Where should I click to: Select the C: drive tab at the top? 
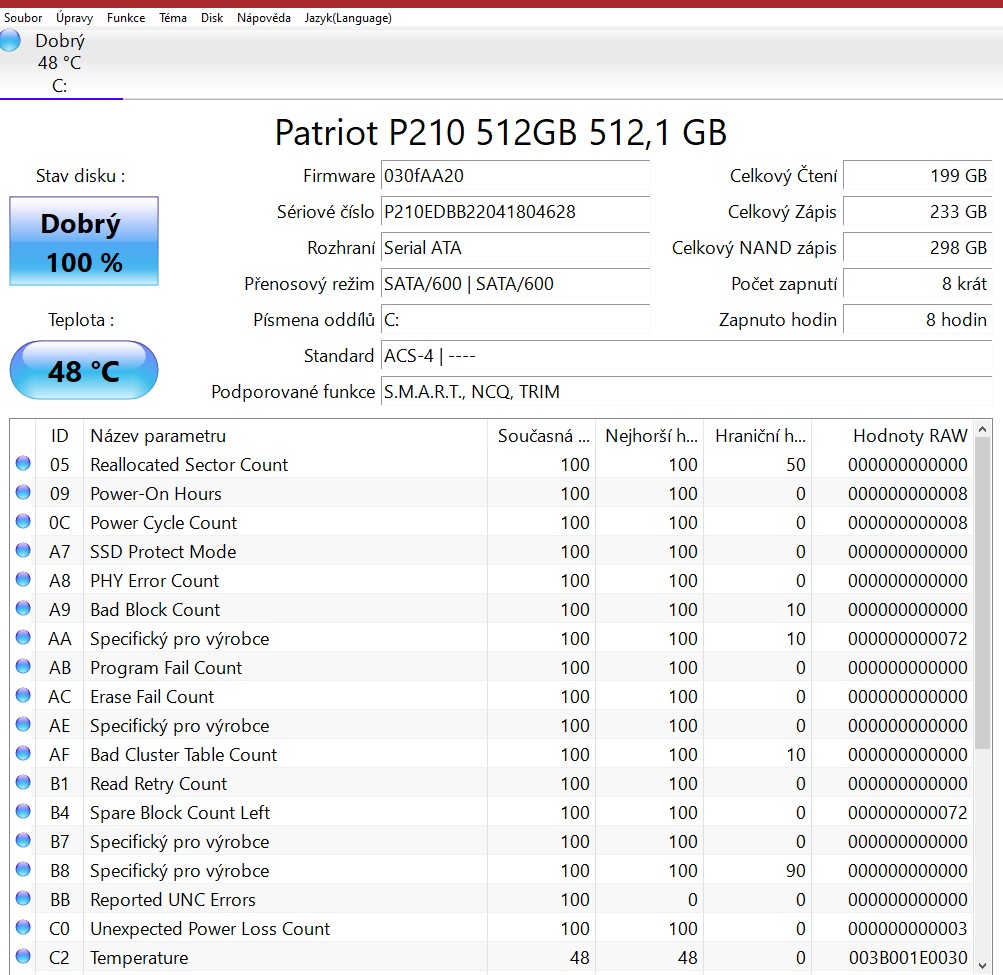click(60, 63)
